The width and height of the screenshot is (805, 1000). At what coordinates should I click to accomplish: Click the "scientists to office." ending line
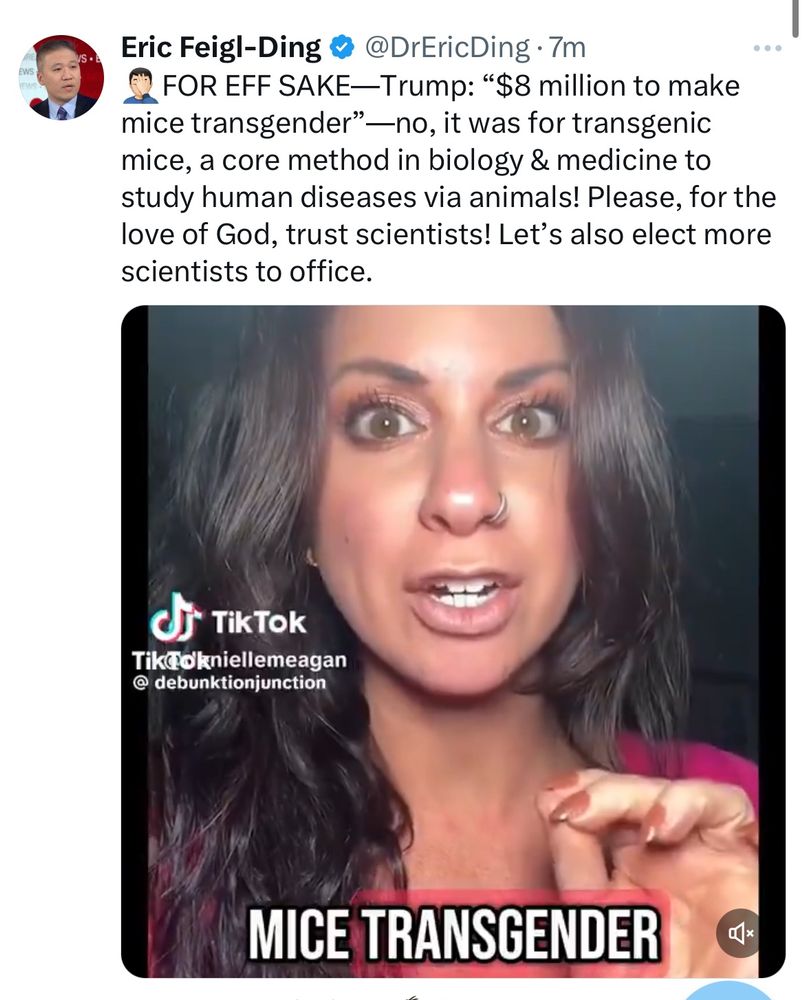[246, 272]
